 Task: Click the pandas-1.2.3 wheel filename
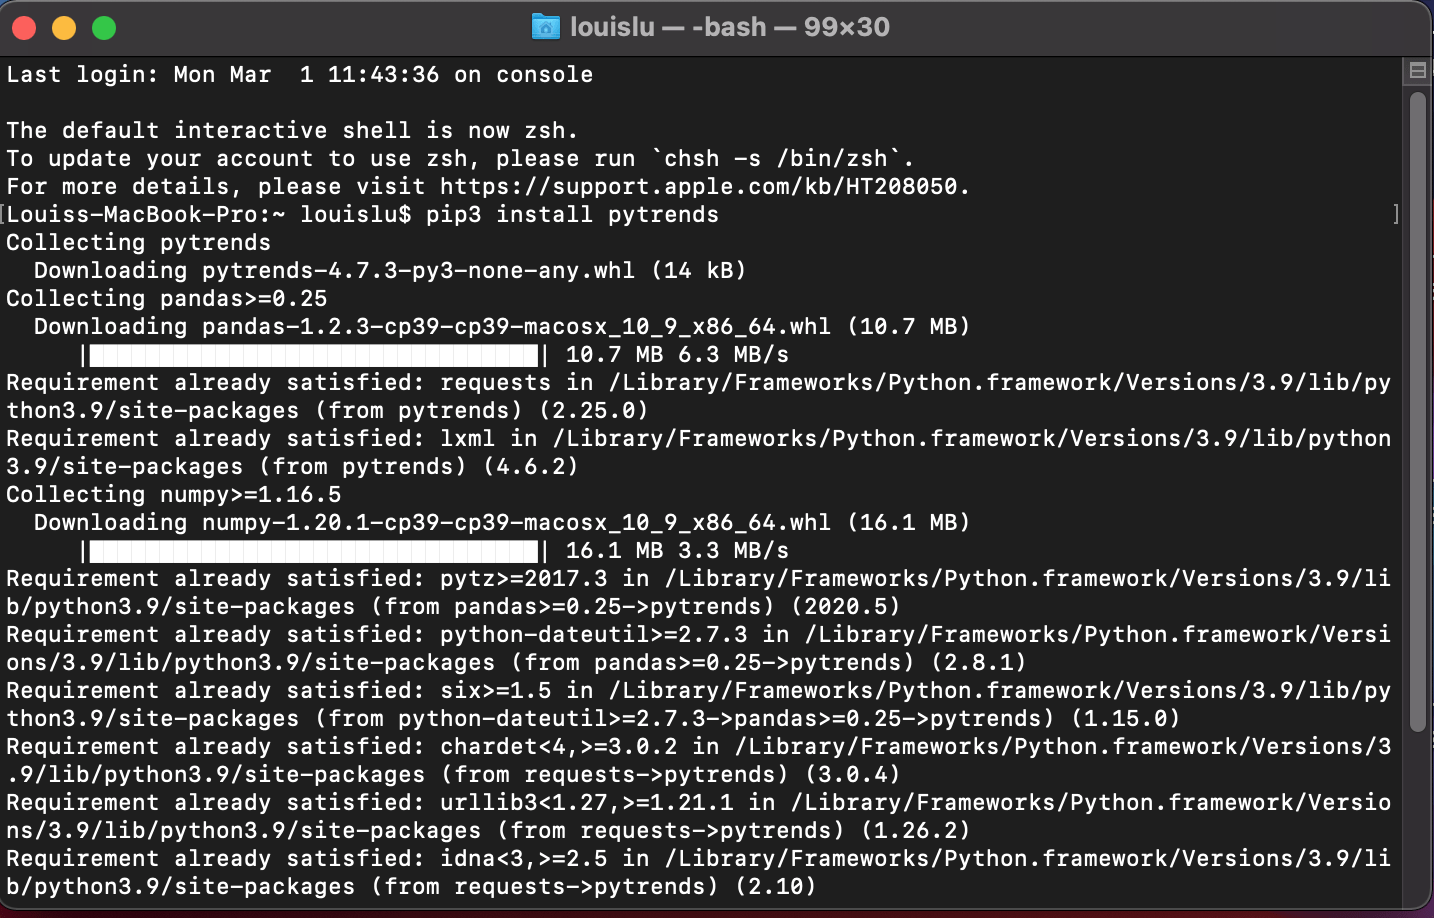pyautogui.click(x=516, y=326)
